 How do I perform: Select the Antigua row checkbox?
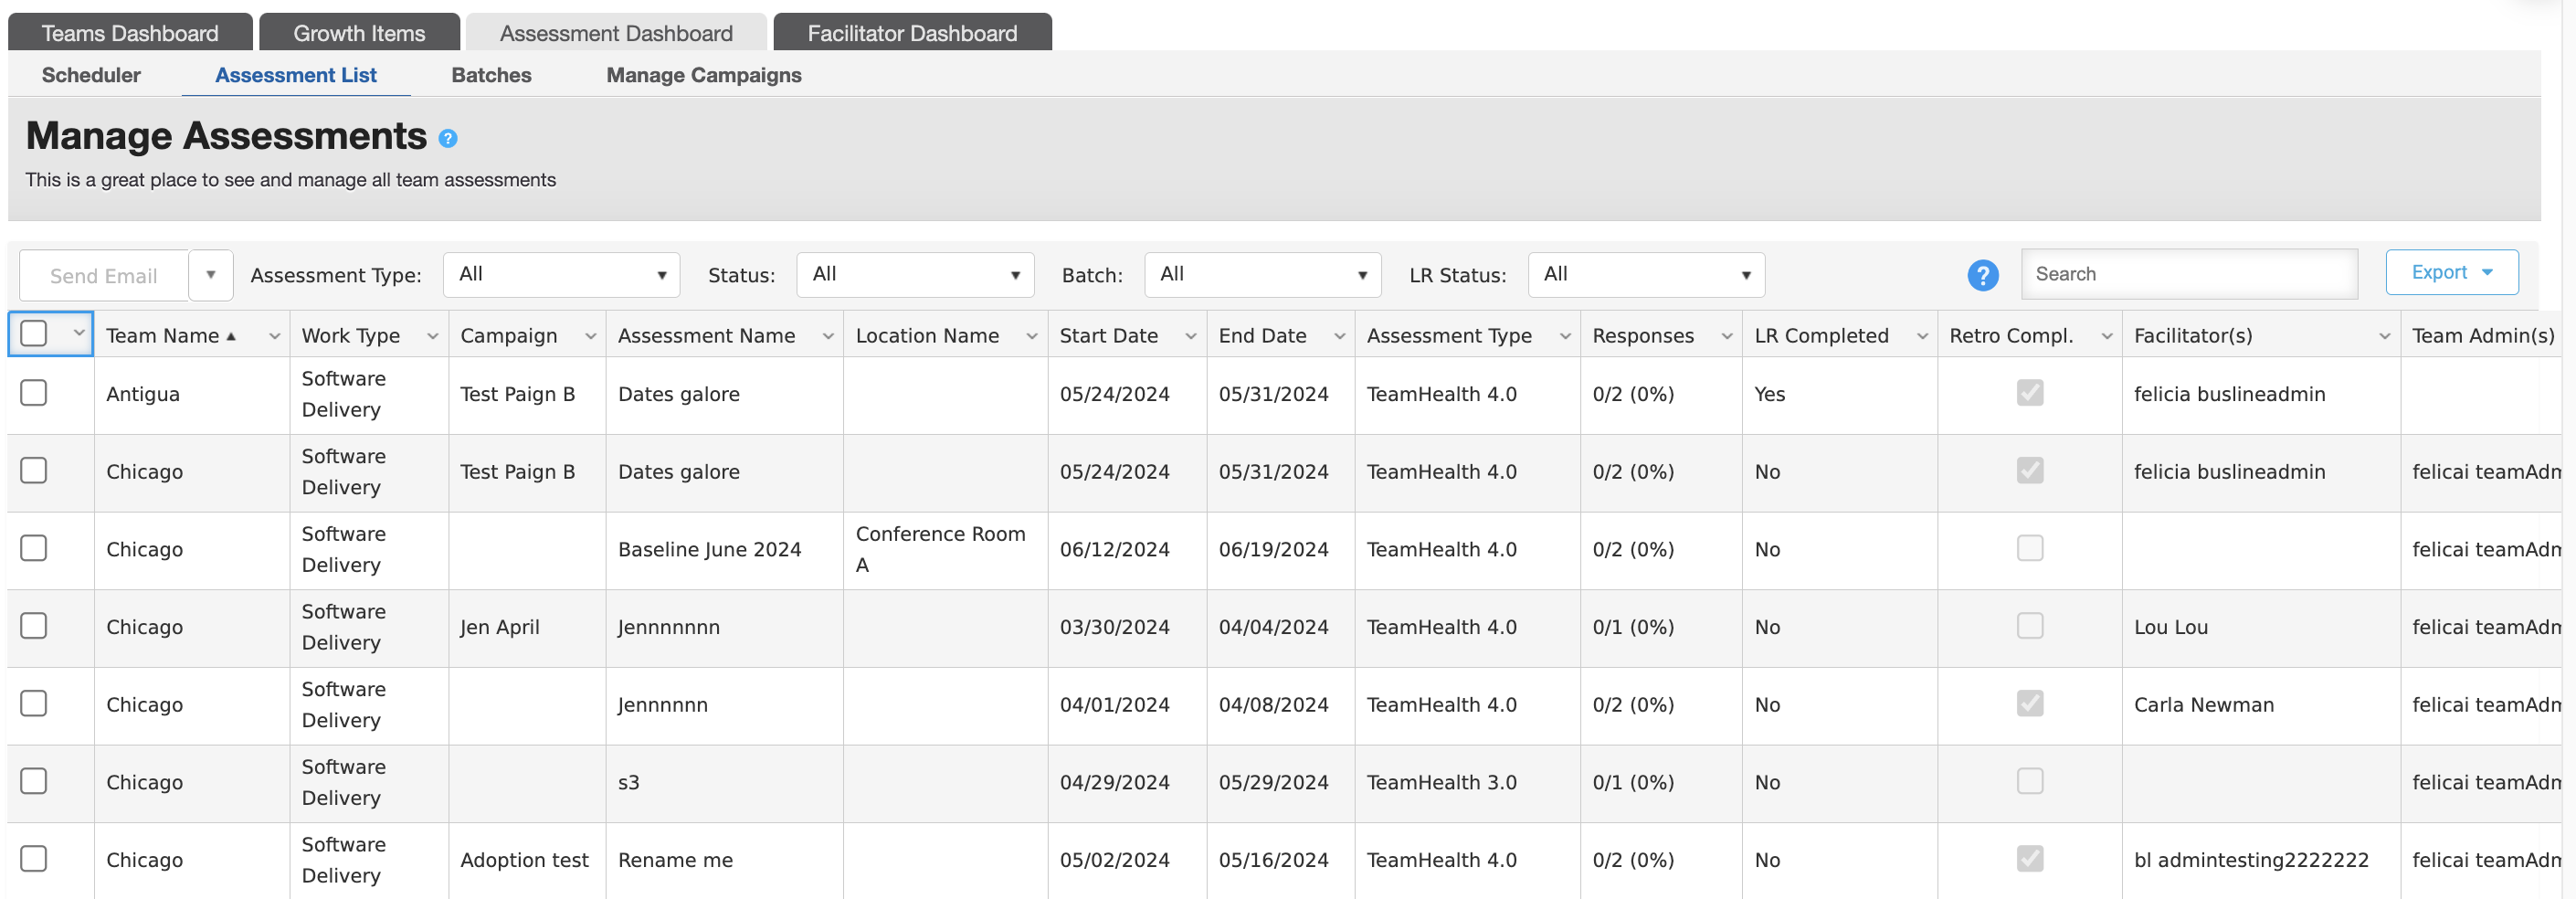34,393
